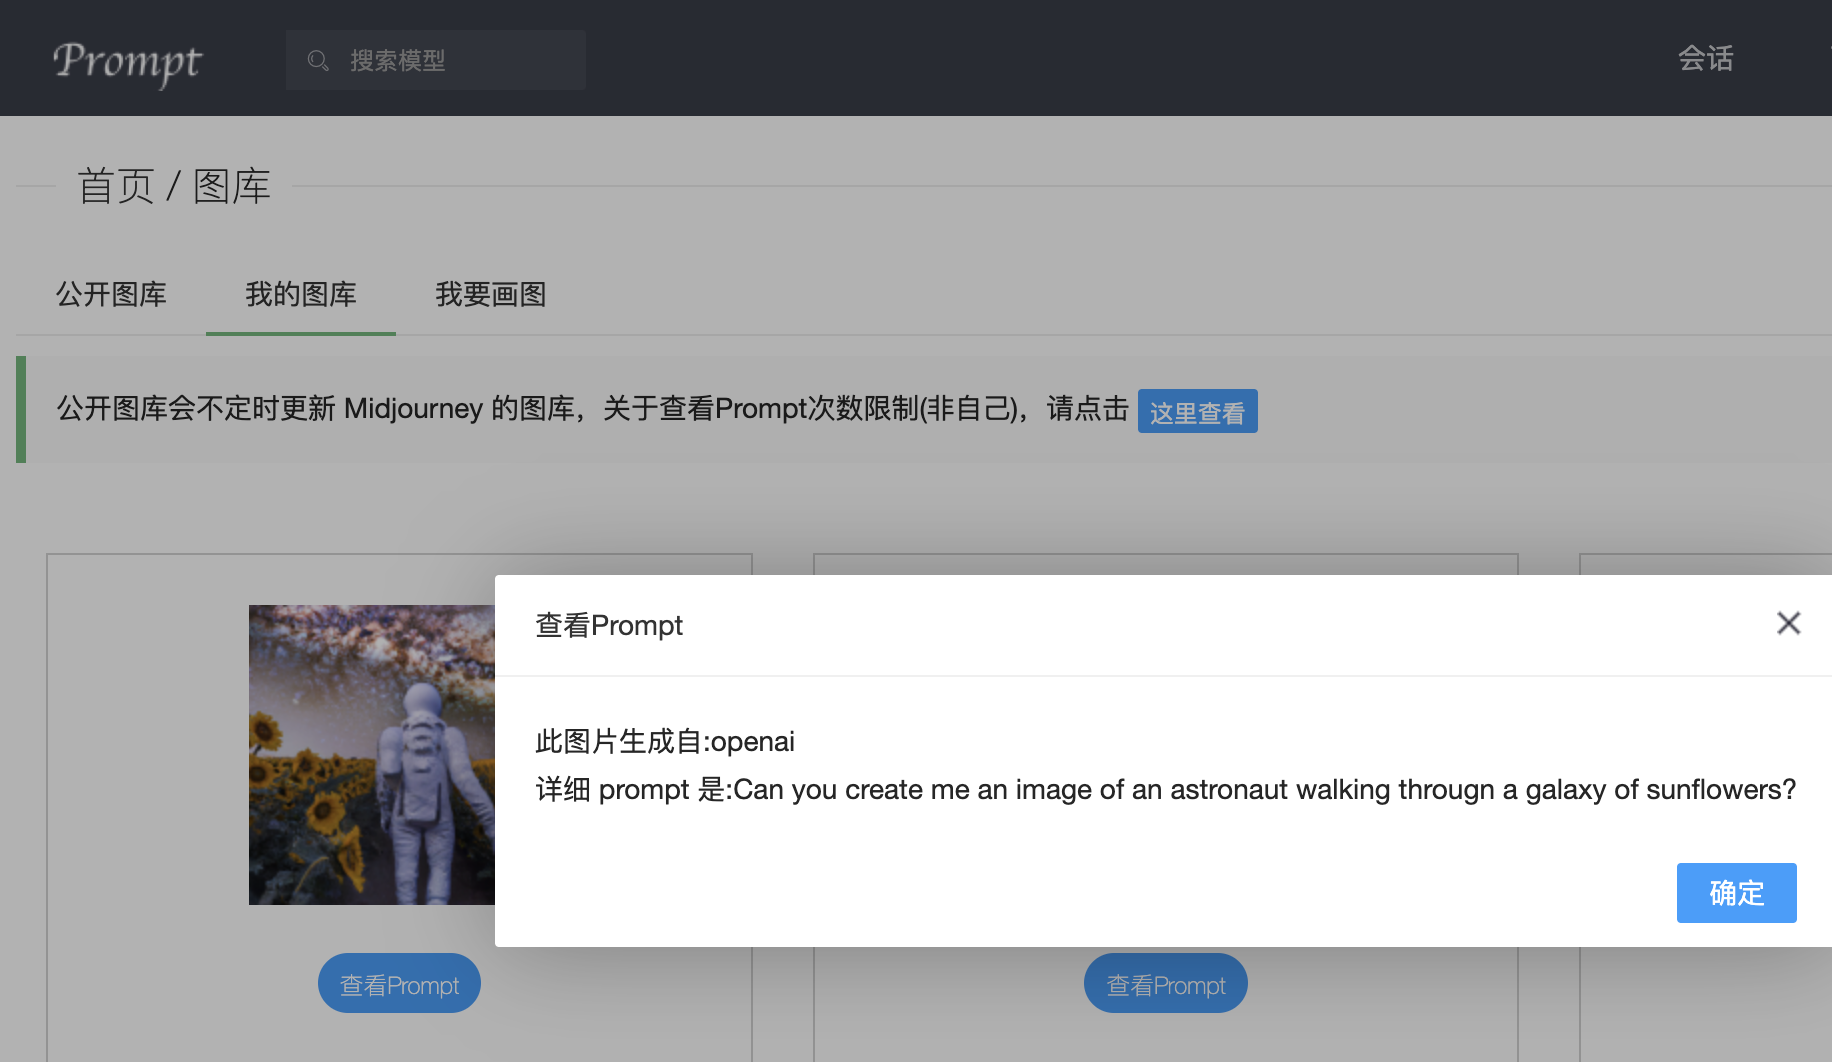The image size is (1832, 1062).
Task: Open the 我要画图 tab
Action: (x=490, y=294)
